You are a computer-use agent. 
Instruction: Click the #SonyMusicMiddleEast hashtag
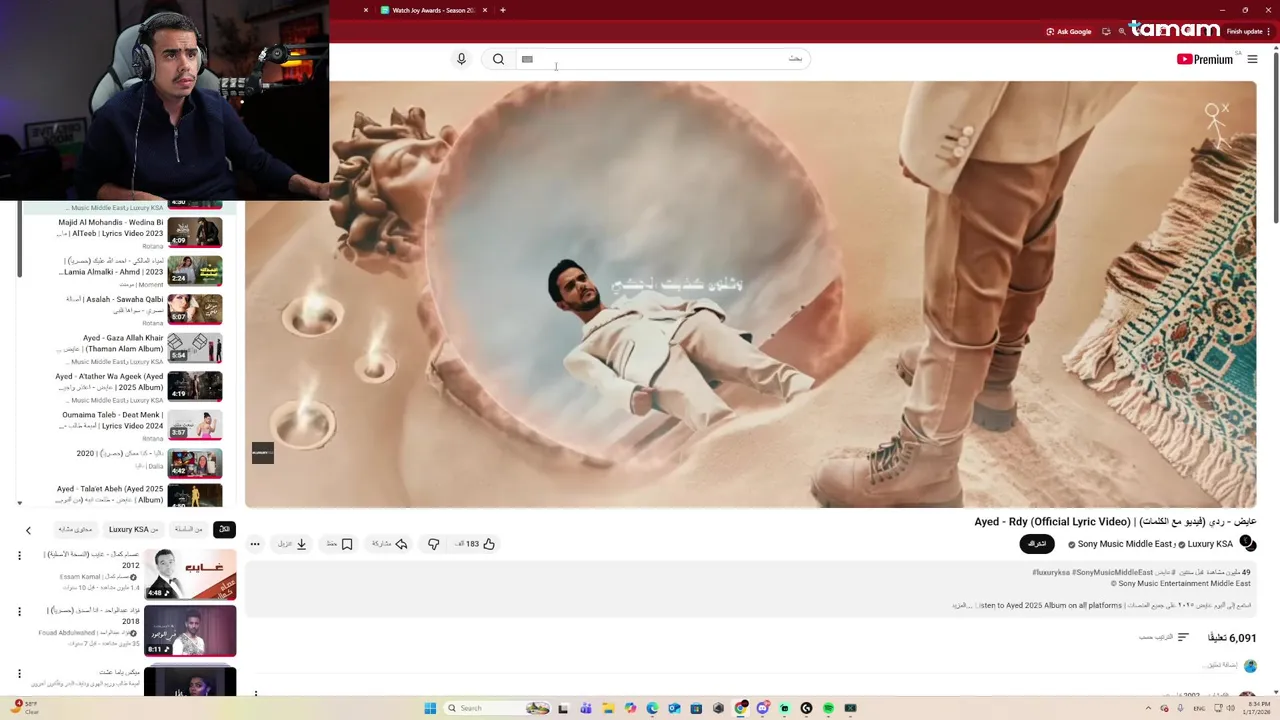point(1112,573)
